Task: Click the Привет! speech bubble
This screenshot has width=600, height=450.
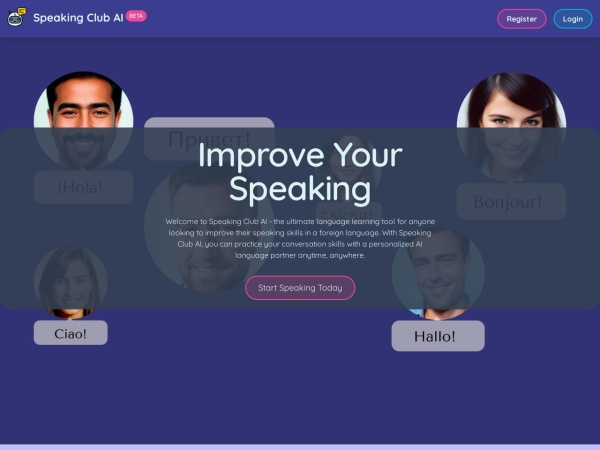Action: [209, 139]
